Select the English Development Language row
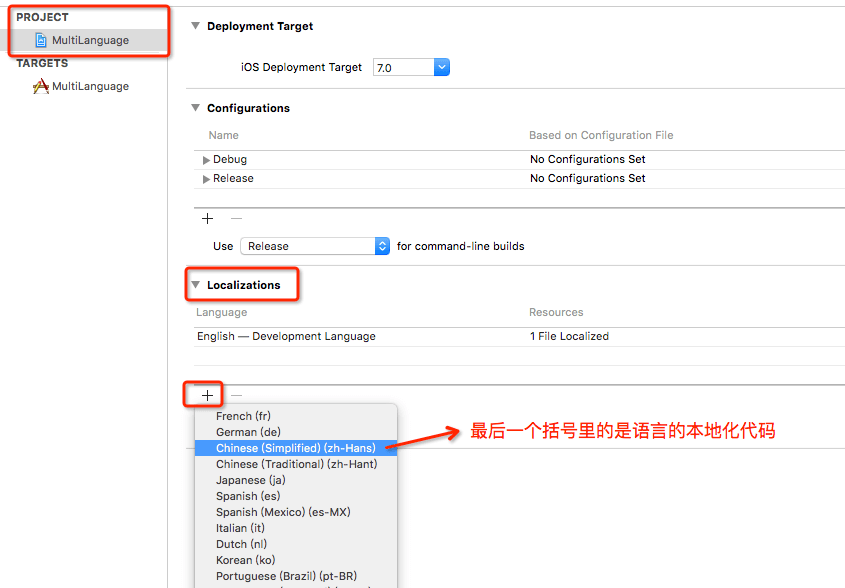This screenshot has width=845, height=588. (286, 337)
